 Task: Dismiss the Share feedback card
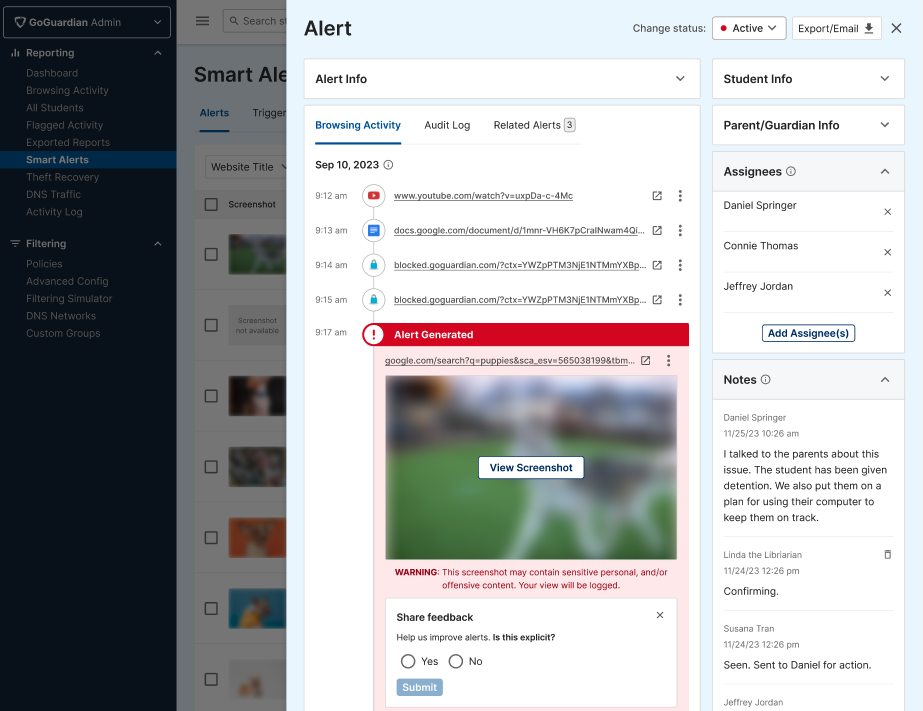tap(659, 615)
